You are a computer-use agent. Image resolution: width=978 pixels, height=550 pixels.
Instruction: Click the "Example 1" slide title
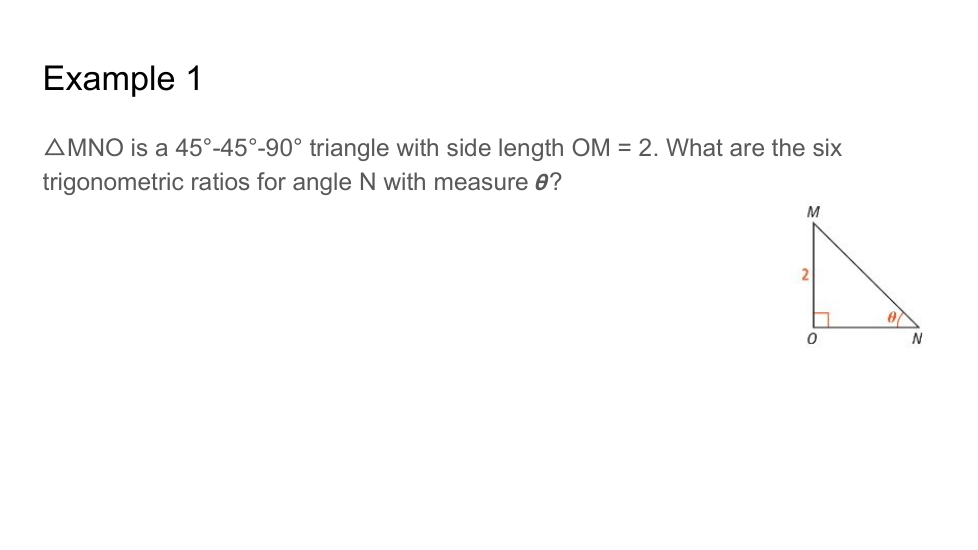click(122, 79)
